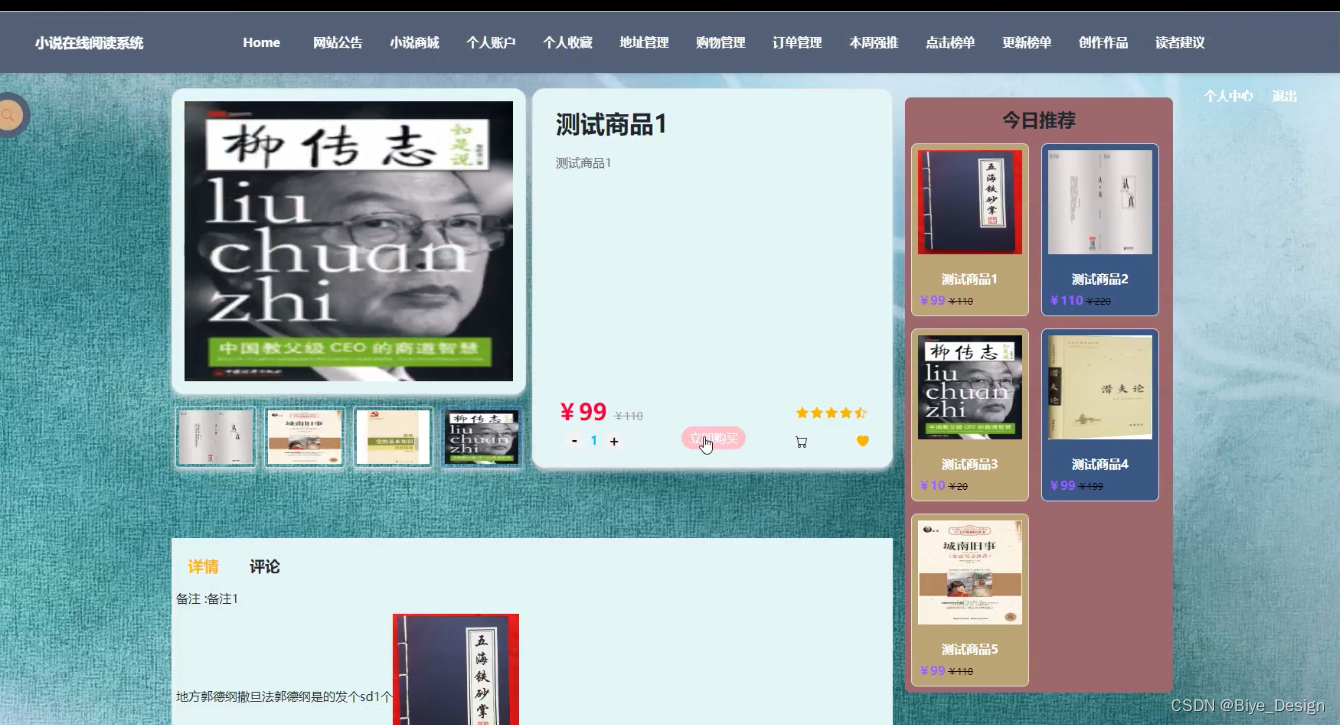1340x725 pixels.
Task: Select third gallery thumbnail with yellow-green cover
Action: click(x=393, y=437)
